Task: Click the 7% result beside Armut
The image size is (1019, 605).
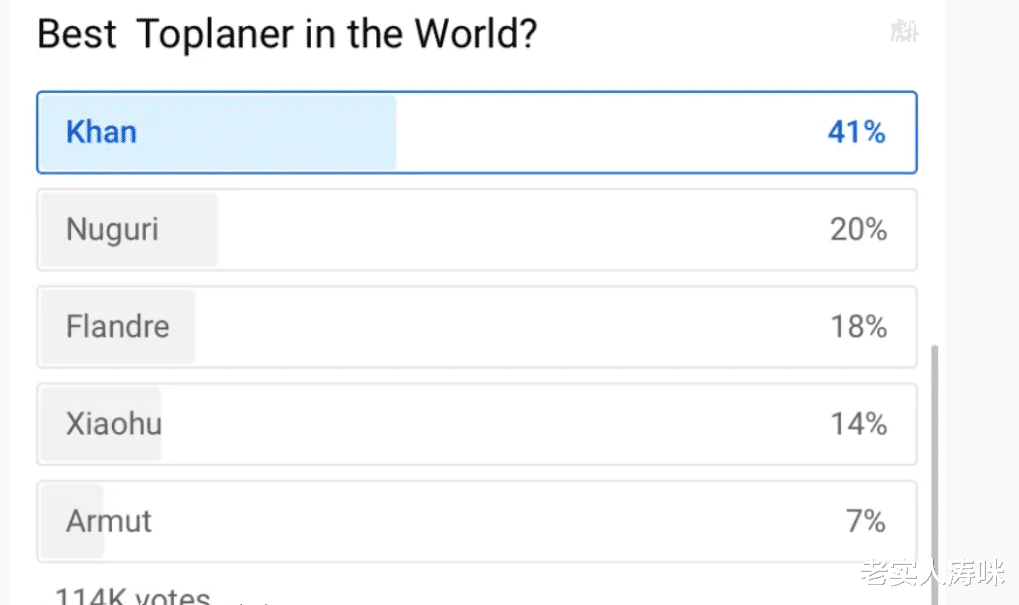Action: pyautogui.click(x=866, y=521)
